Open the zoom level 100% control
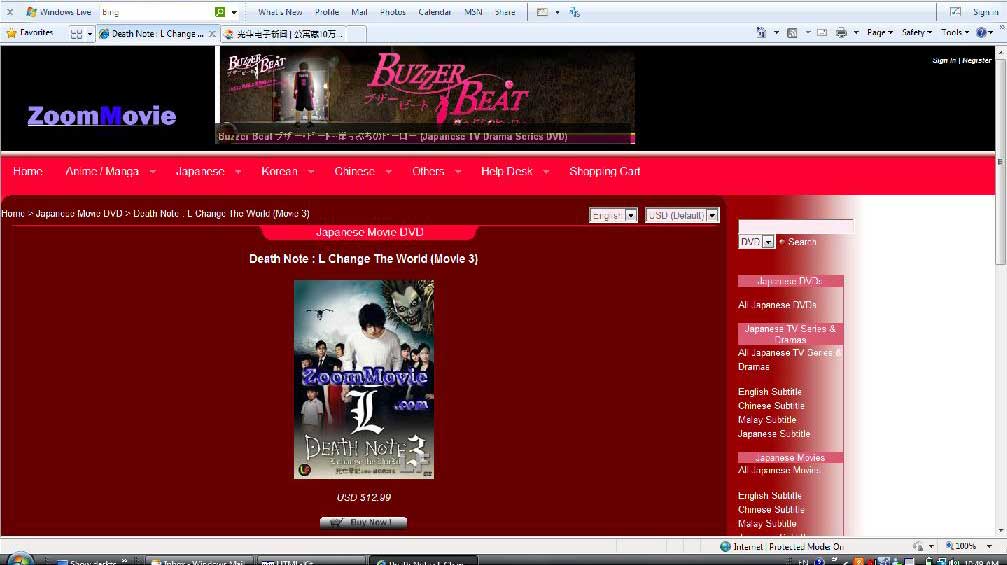The image size is (1007, 565). click(x=967, y=546)
